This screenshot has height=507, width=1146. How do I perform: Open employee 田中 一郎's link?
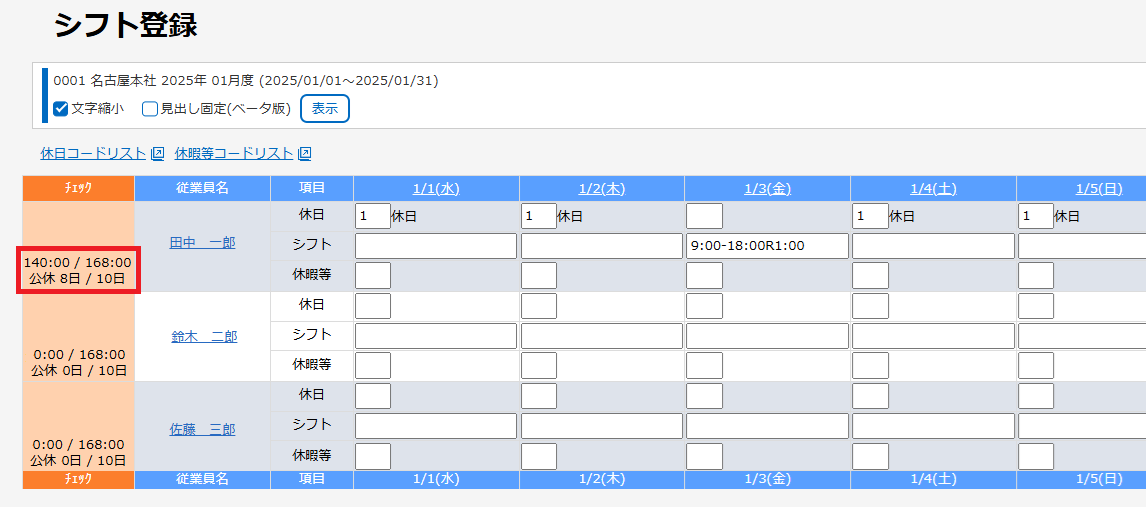[203, 243]
